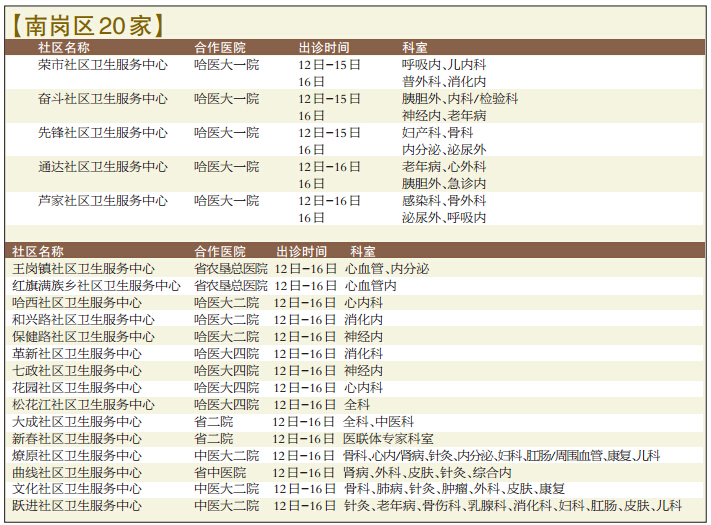This screenshot has width=711, height=525.
Task: Click 心血管内 department cell
Action: click(x=370, y=286)
